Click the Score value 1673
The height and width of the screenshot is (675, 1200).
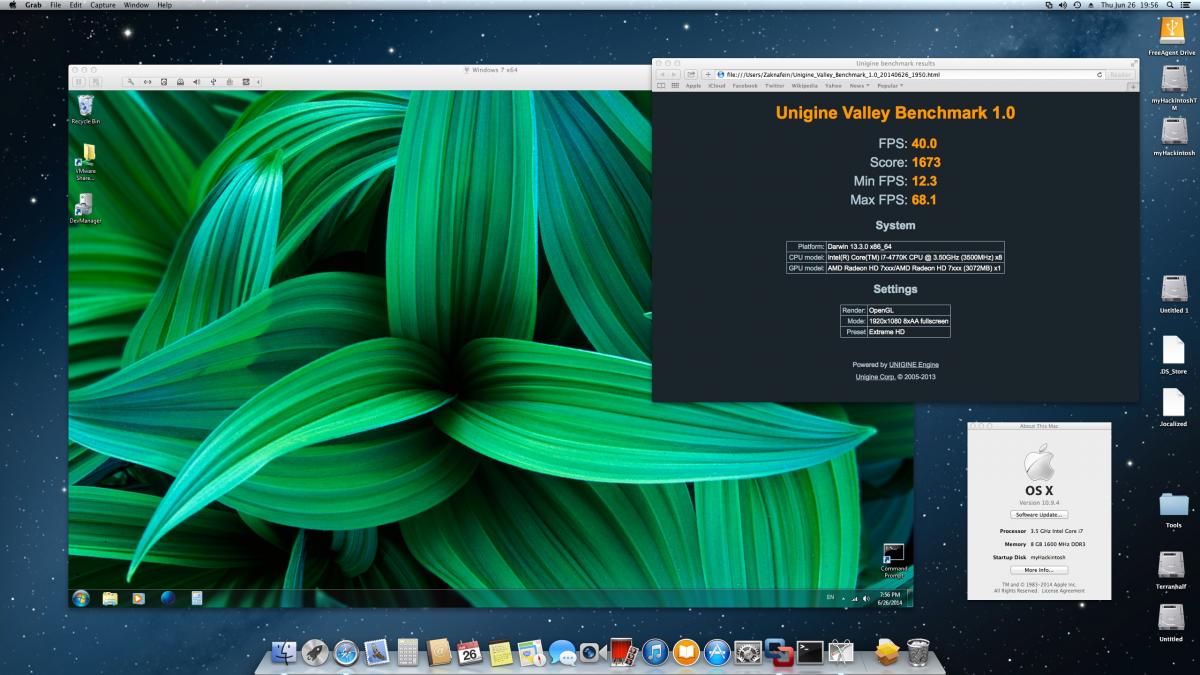pyautogui.click(x=926, y=162)
